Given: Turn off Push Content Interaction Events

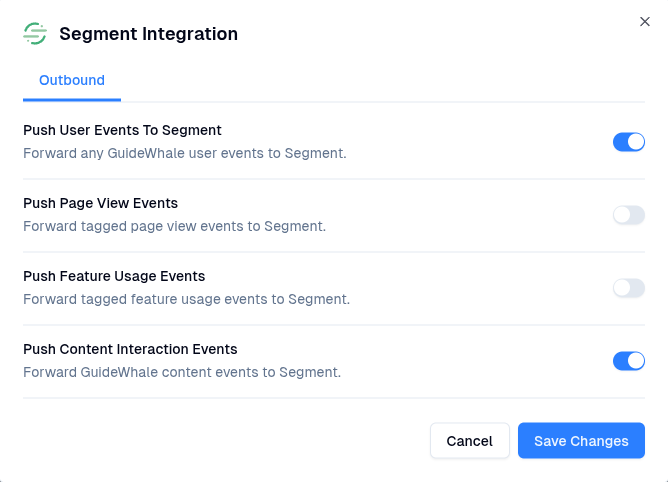Looking at the screenshot, I should coord(629,361).
